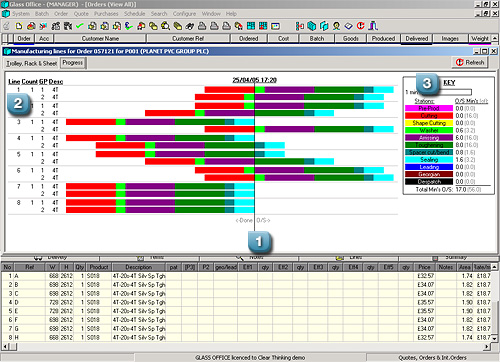Select the Progress tab
This screenshot has height=362, width=500.
(x=73, y=63)
